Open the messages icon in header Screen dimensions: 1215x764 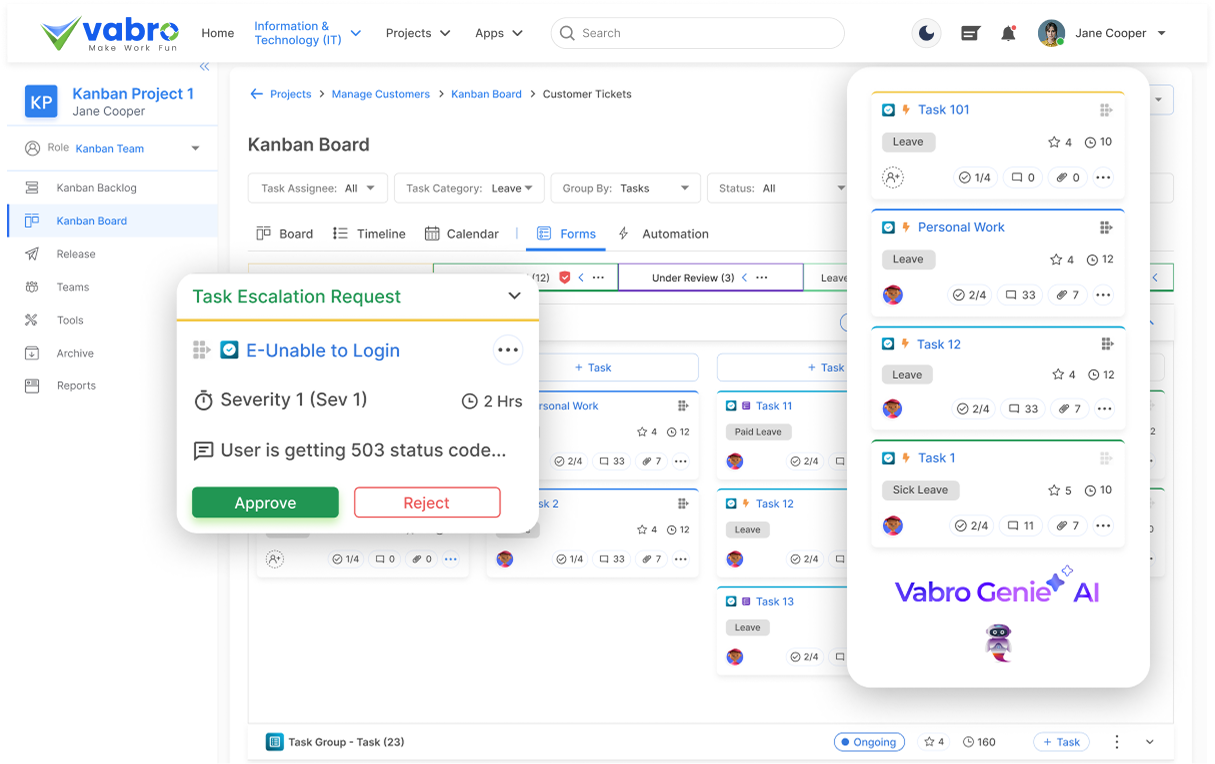[x=969, y=33]
